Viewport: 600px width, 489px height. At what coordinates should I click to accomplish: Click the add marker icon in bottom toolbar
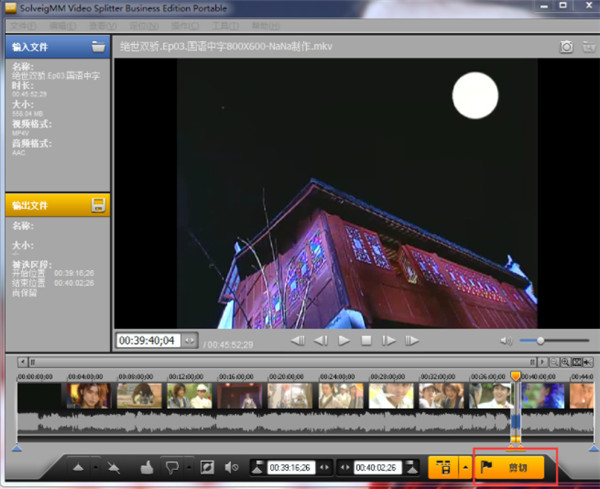tap(77, 466)
